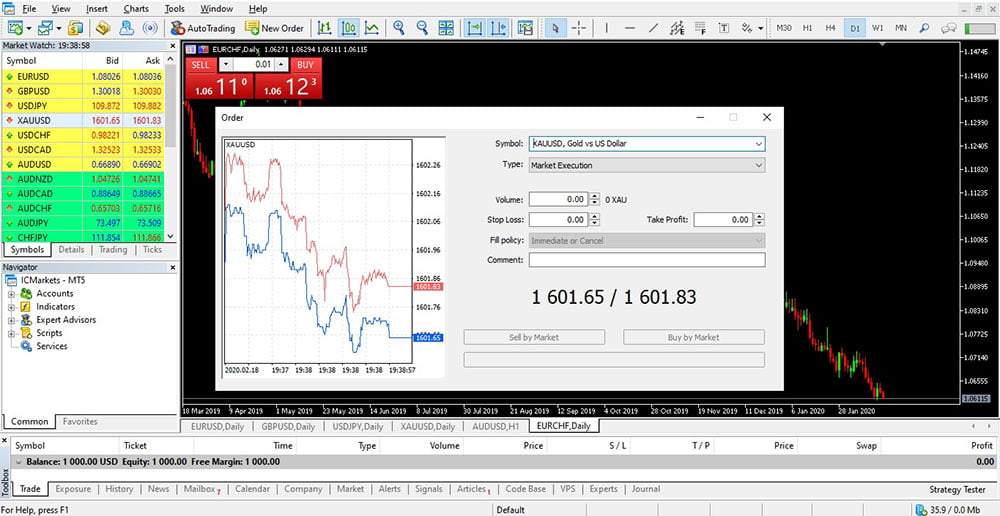Image resolution: width=1000 pixels, height=516 pixels.
Task: Toggle the Market Watch dollar-stack icon
Action: 76,28
